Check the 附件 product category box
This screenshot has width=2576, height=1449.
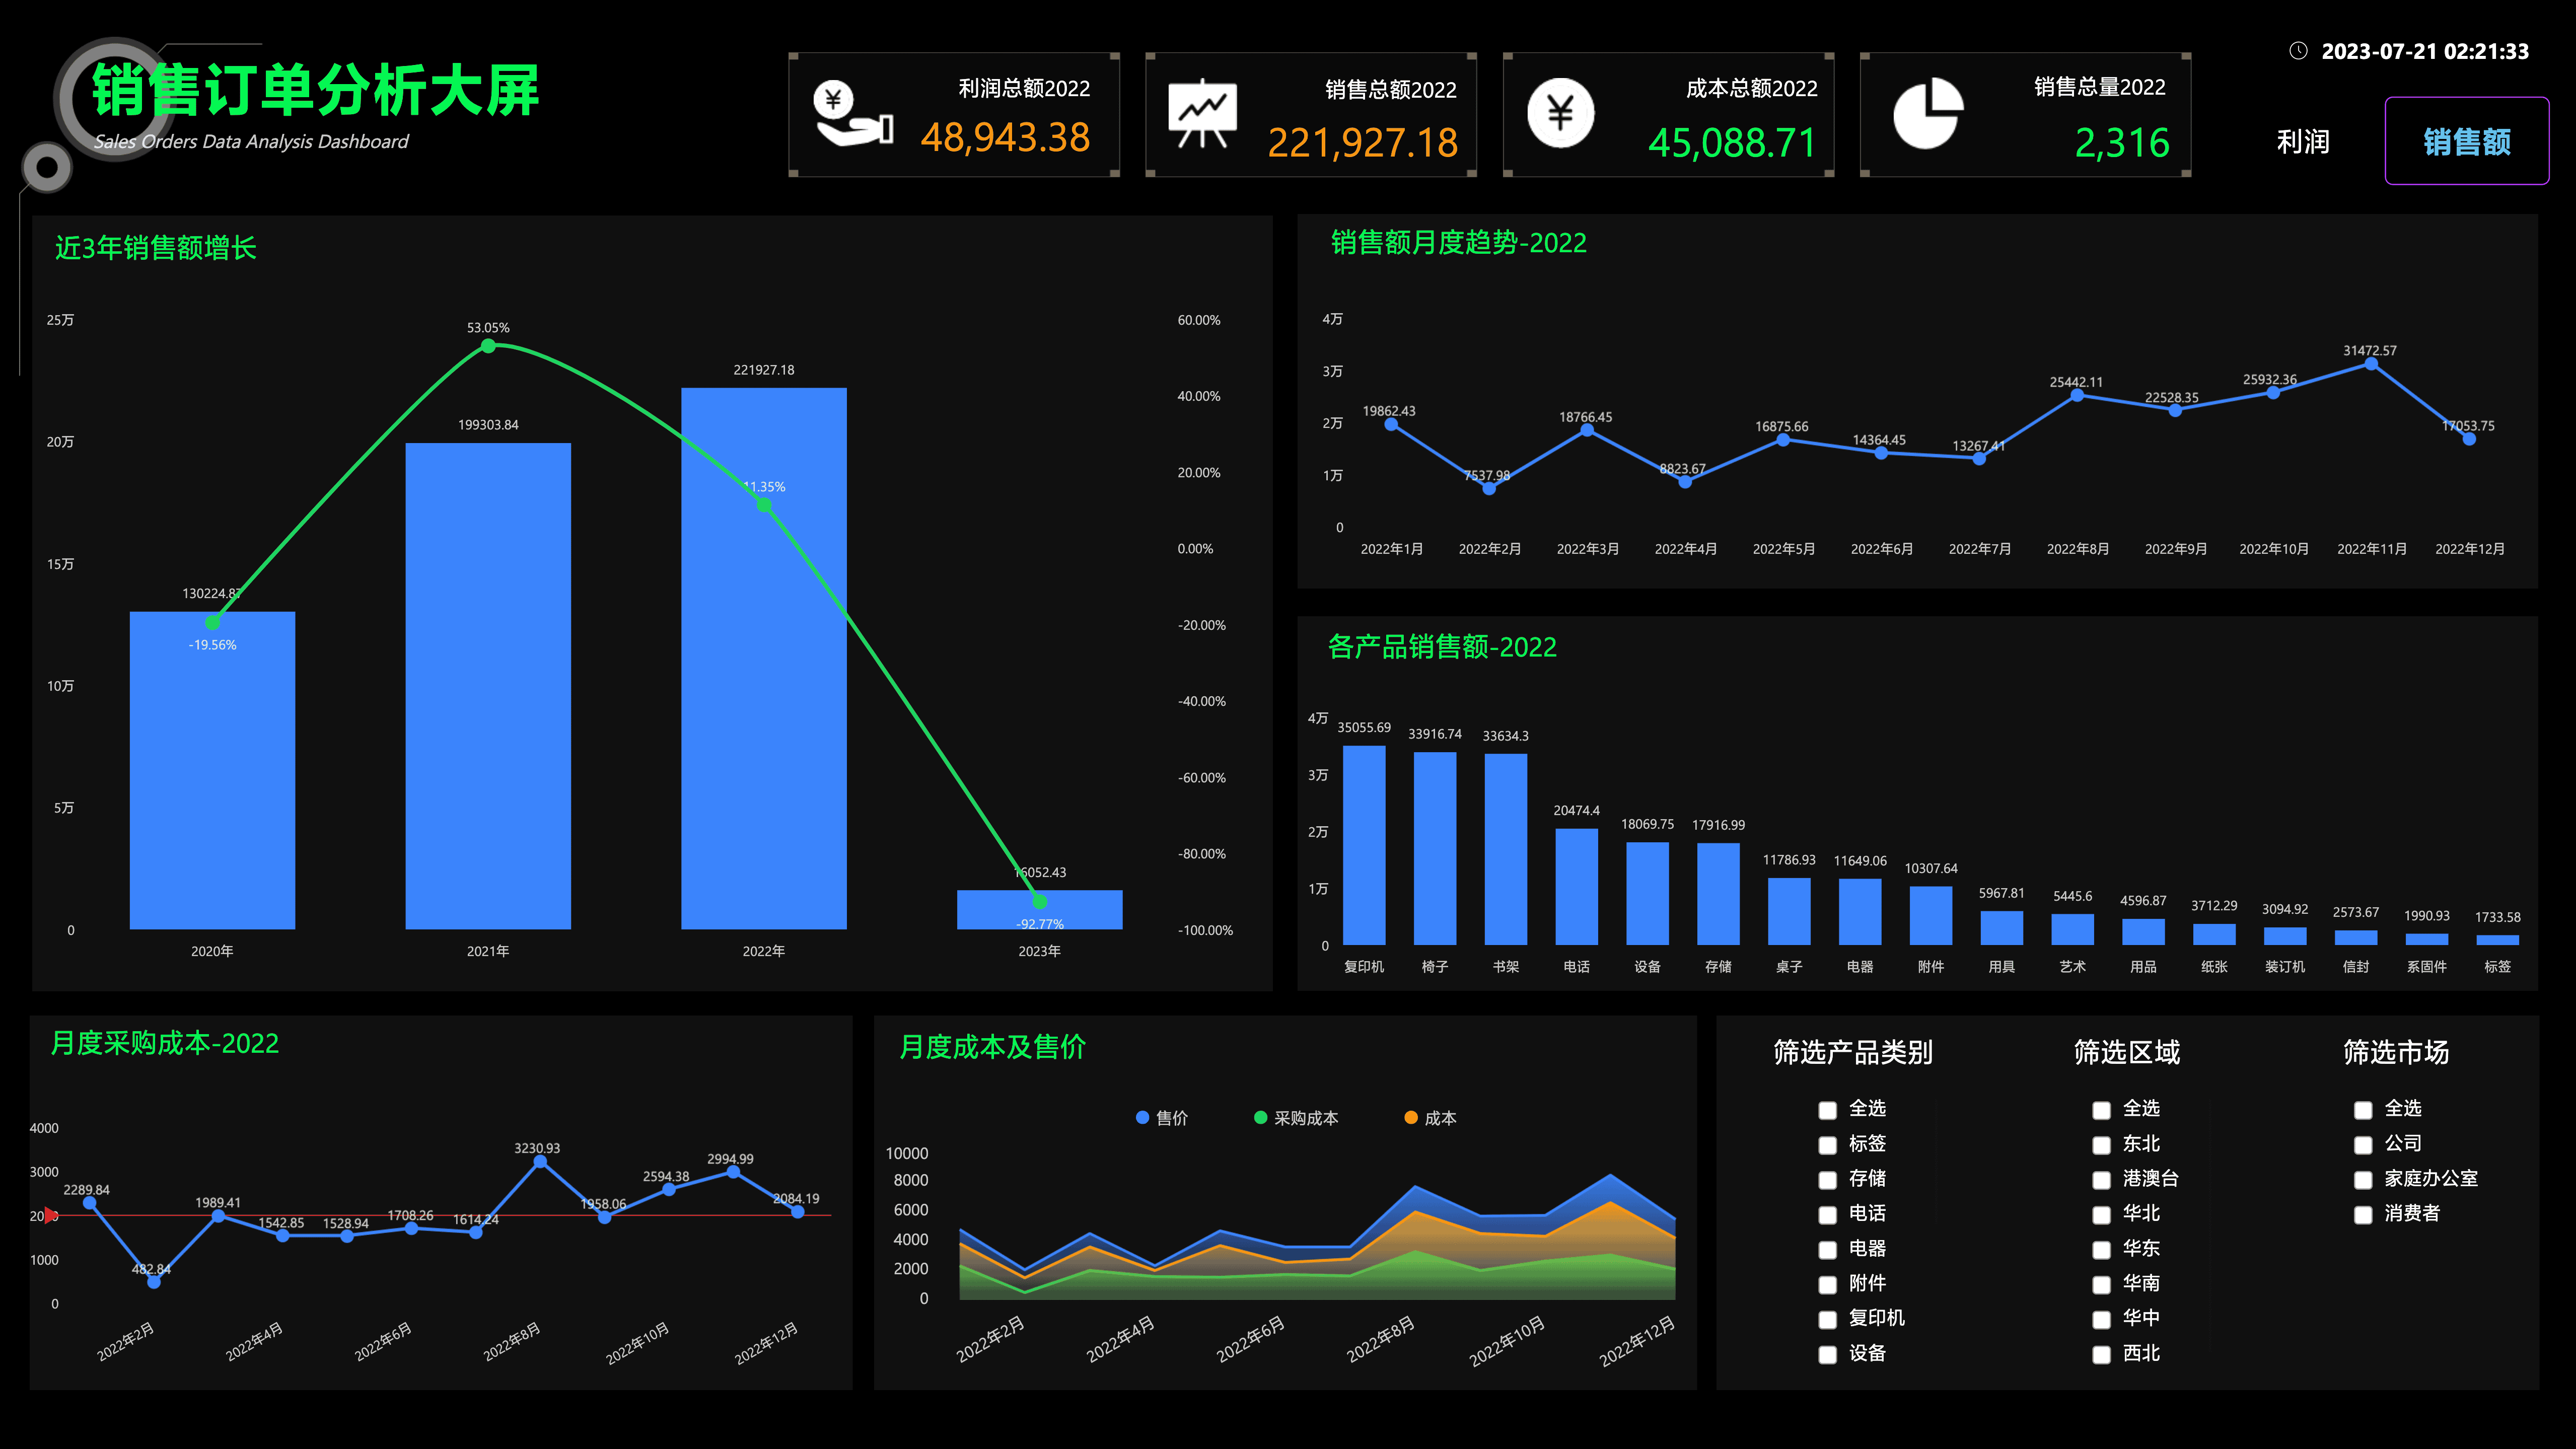1827,1285
